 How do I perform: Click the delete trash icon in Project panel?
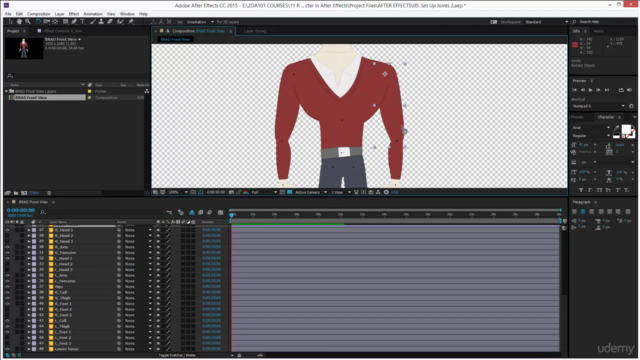tap(49, 193)
